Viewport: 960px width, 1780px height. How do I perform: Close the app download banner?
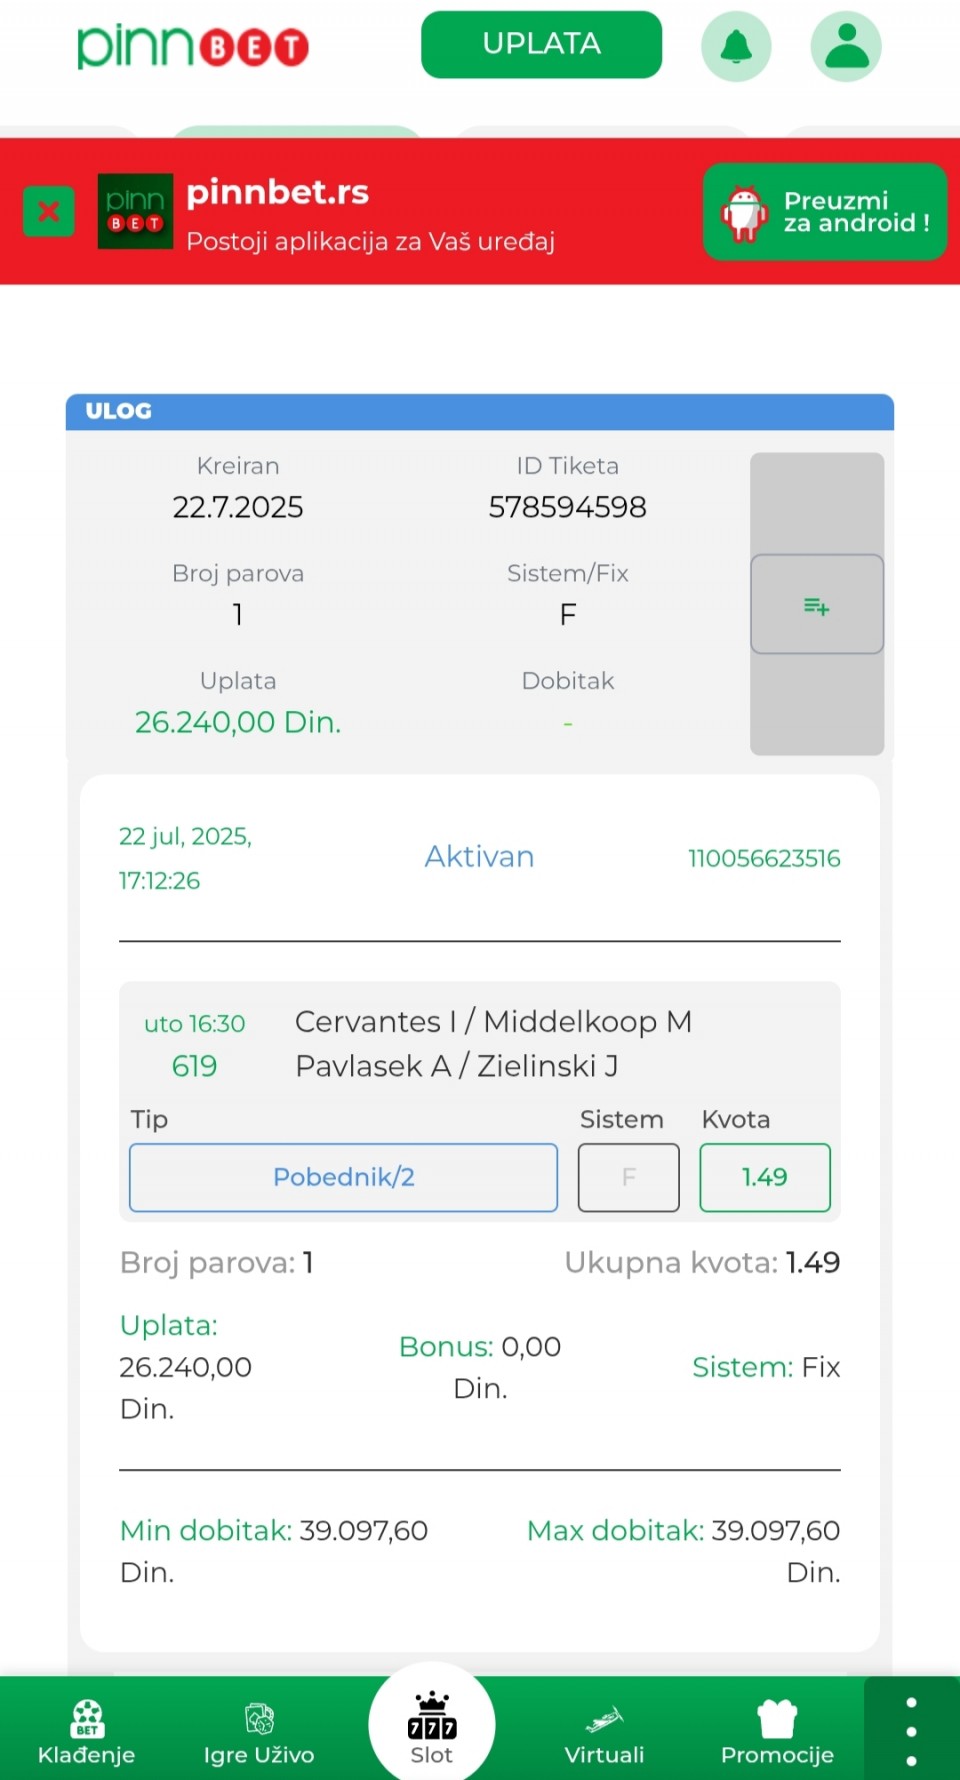point(48,211)
